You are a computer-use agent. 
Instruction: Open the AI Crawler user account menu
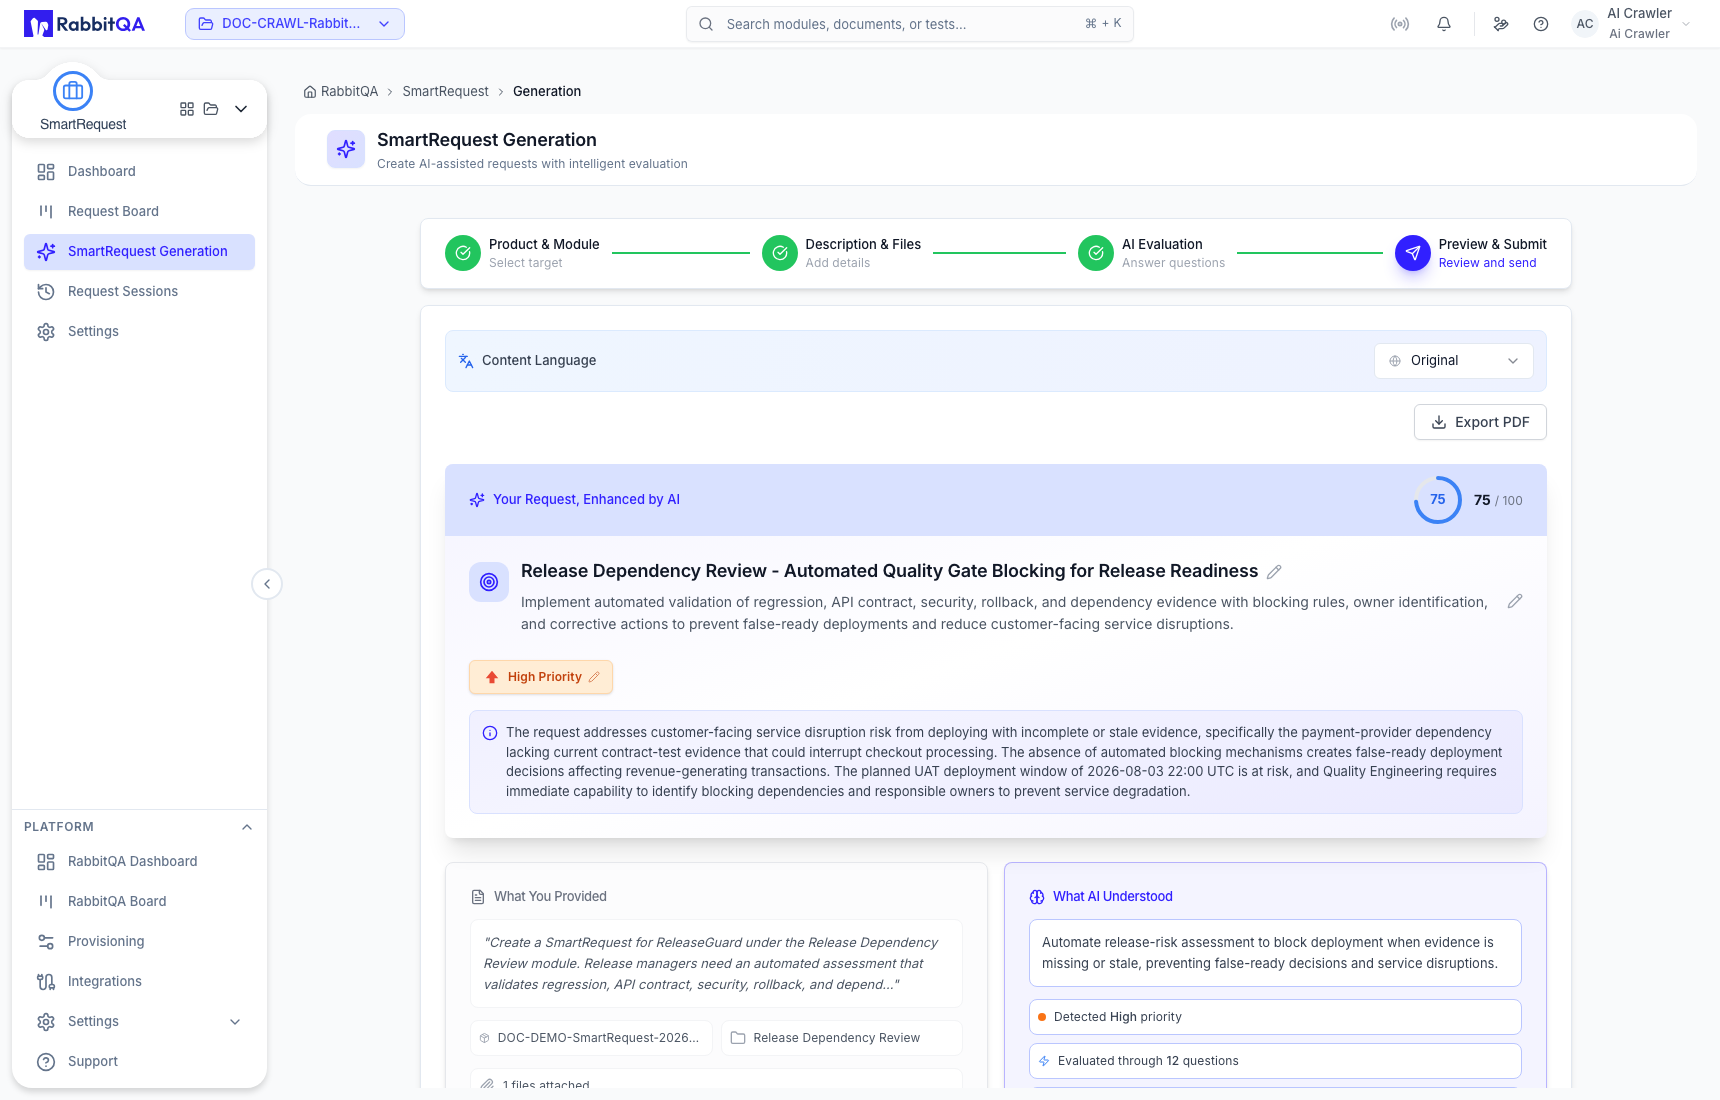pos(1632,24)
